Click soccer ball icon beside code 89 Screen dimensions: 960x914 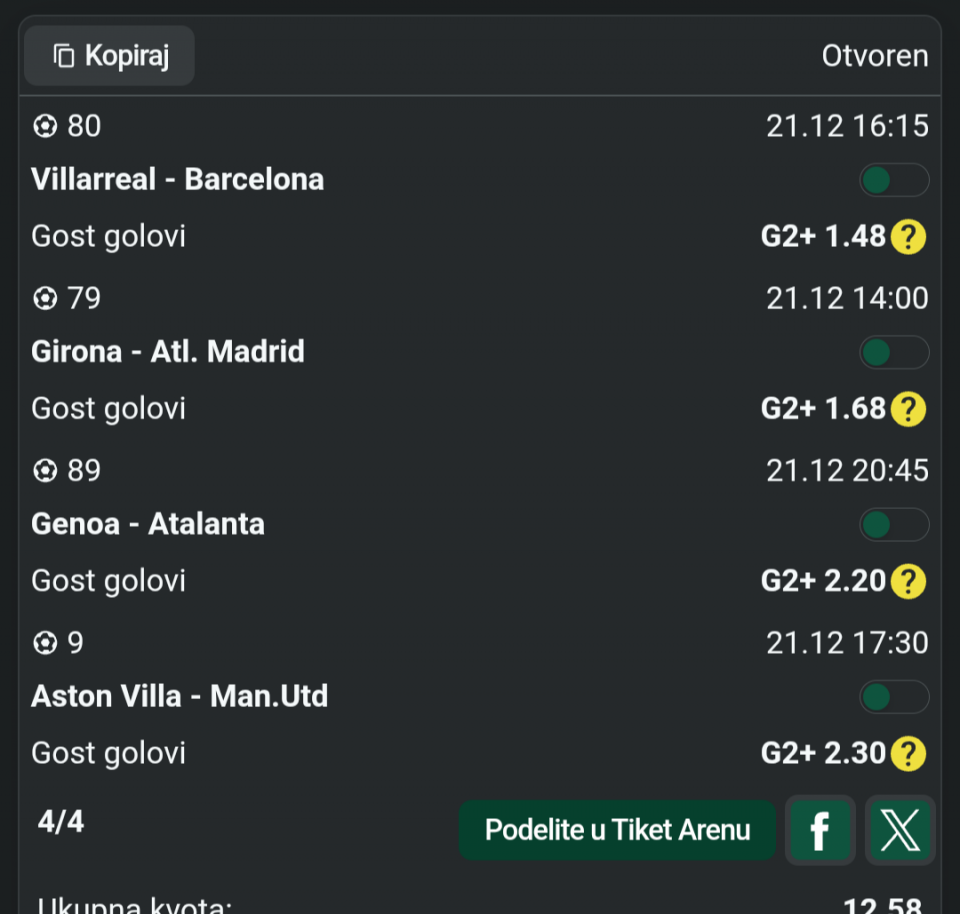tap(45, 470)
